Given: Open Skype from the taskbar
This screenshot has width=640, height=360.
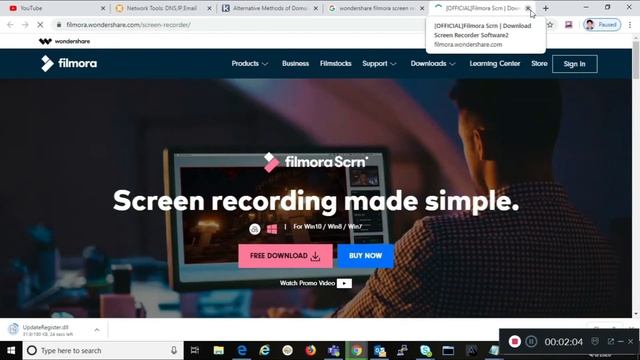Looking at the screenshot, I should (425, 351).
